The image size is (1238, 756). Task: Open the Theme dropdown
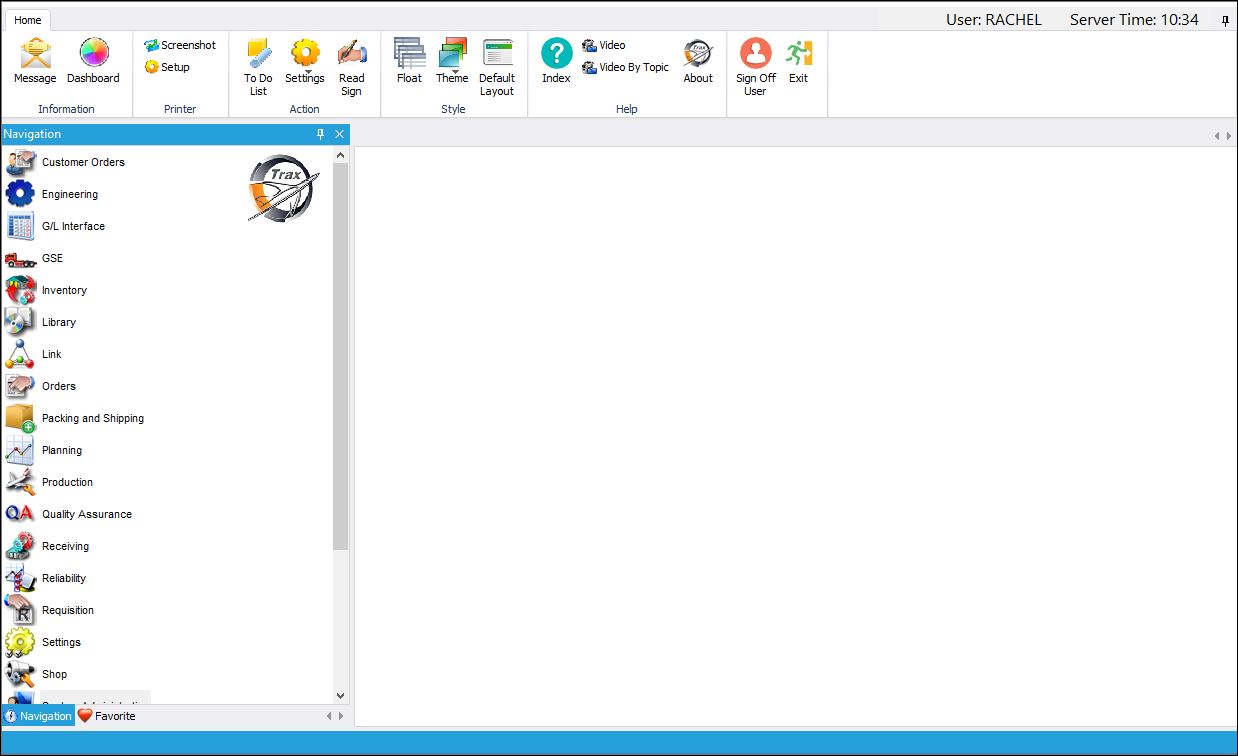click(x=452, y=62)
